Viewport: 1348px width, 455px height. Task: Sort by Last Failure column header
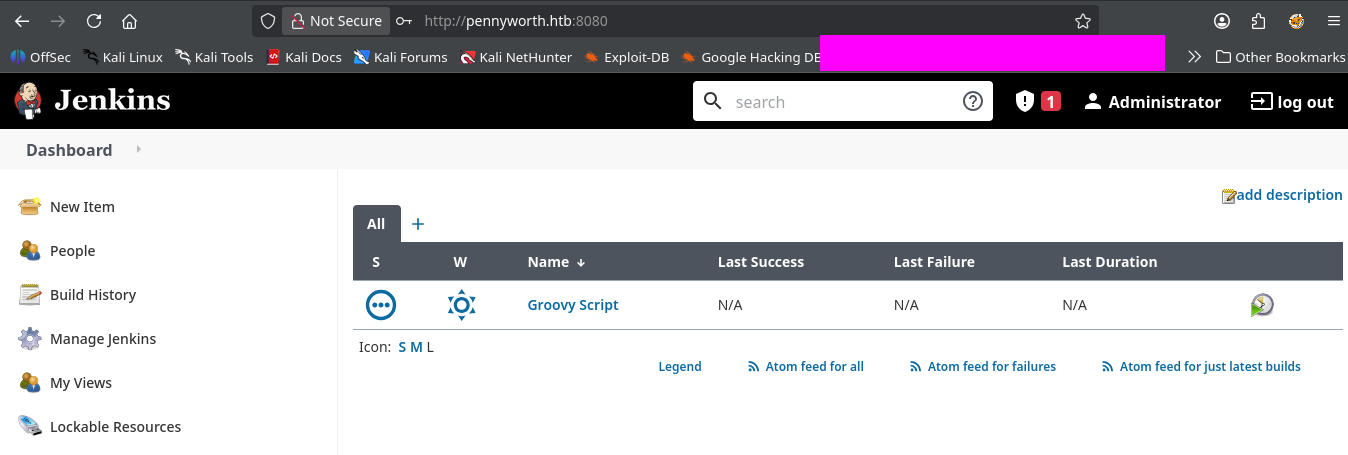tap(934, 262)
